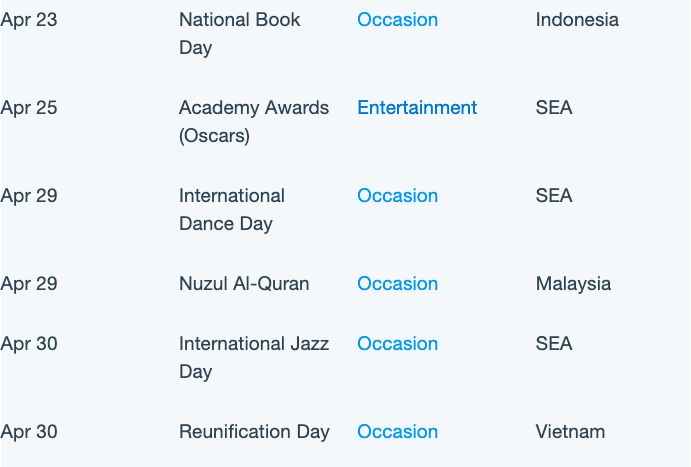Screen dimensions: 691x467
Task: Click Apr 30 date beside Reunification Day
Action: coord(29,432)
